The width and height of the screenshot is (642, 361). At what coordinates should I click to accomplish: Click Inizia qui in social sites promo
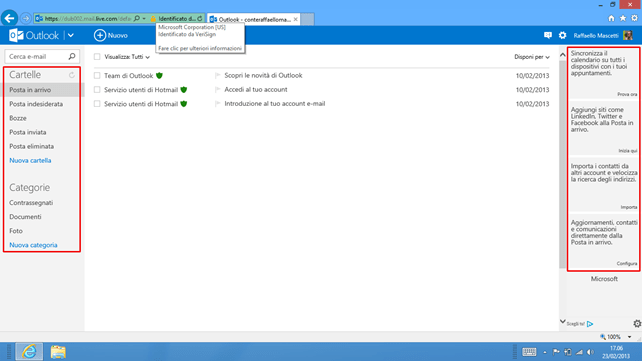coord(628,151)
